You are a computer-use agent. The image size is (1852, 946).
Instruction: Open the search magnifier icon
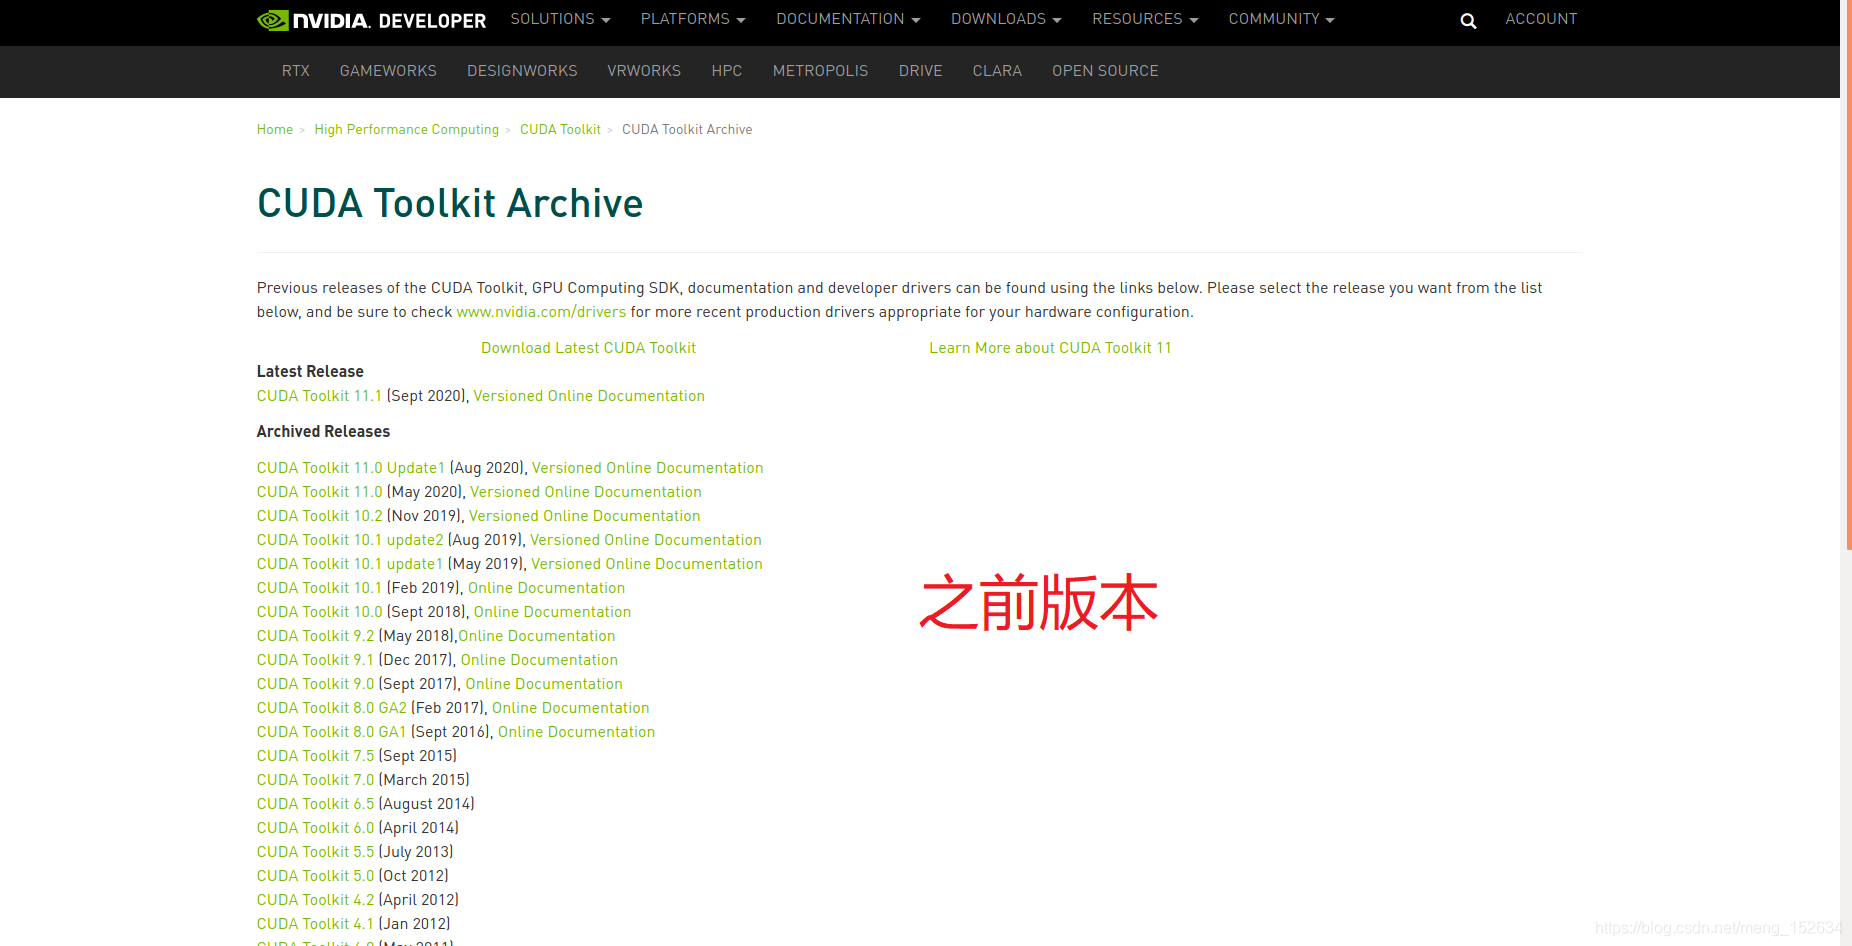click(x=1468, y=20)
